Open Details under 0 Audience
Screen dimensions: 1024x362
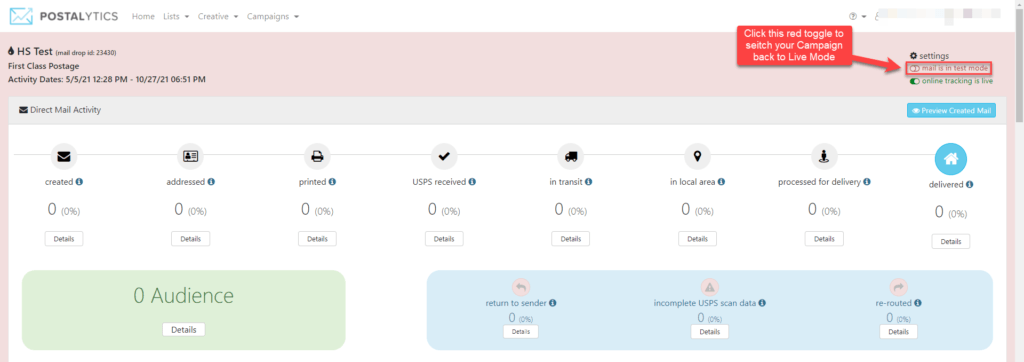[x=184, y=329]
